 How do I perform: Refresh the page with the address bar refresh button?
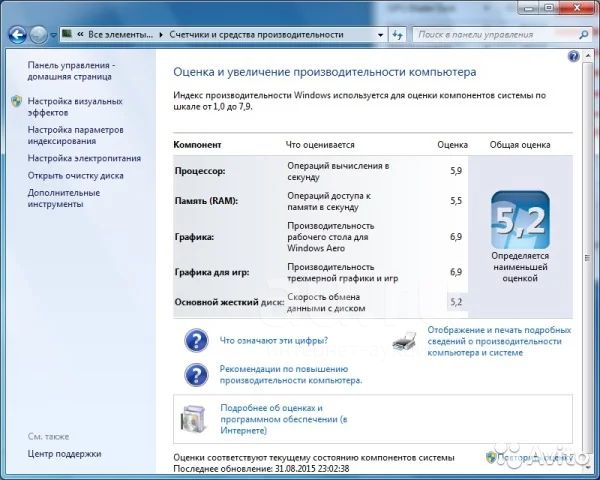coord(398,35)
